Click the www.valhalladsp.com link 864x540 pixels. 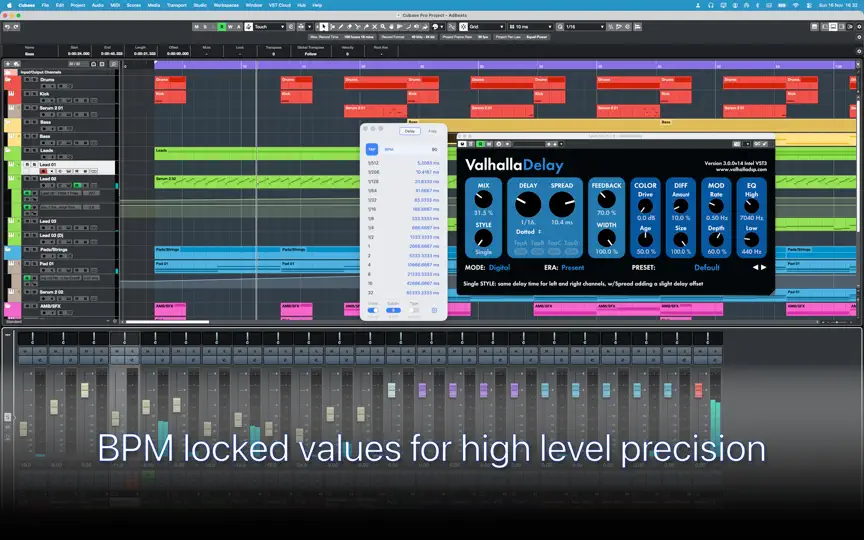point(741,170)
